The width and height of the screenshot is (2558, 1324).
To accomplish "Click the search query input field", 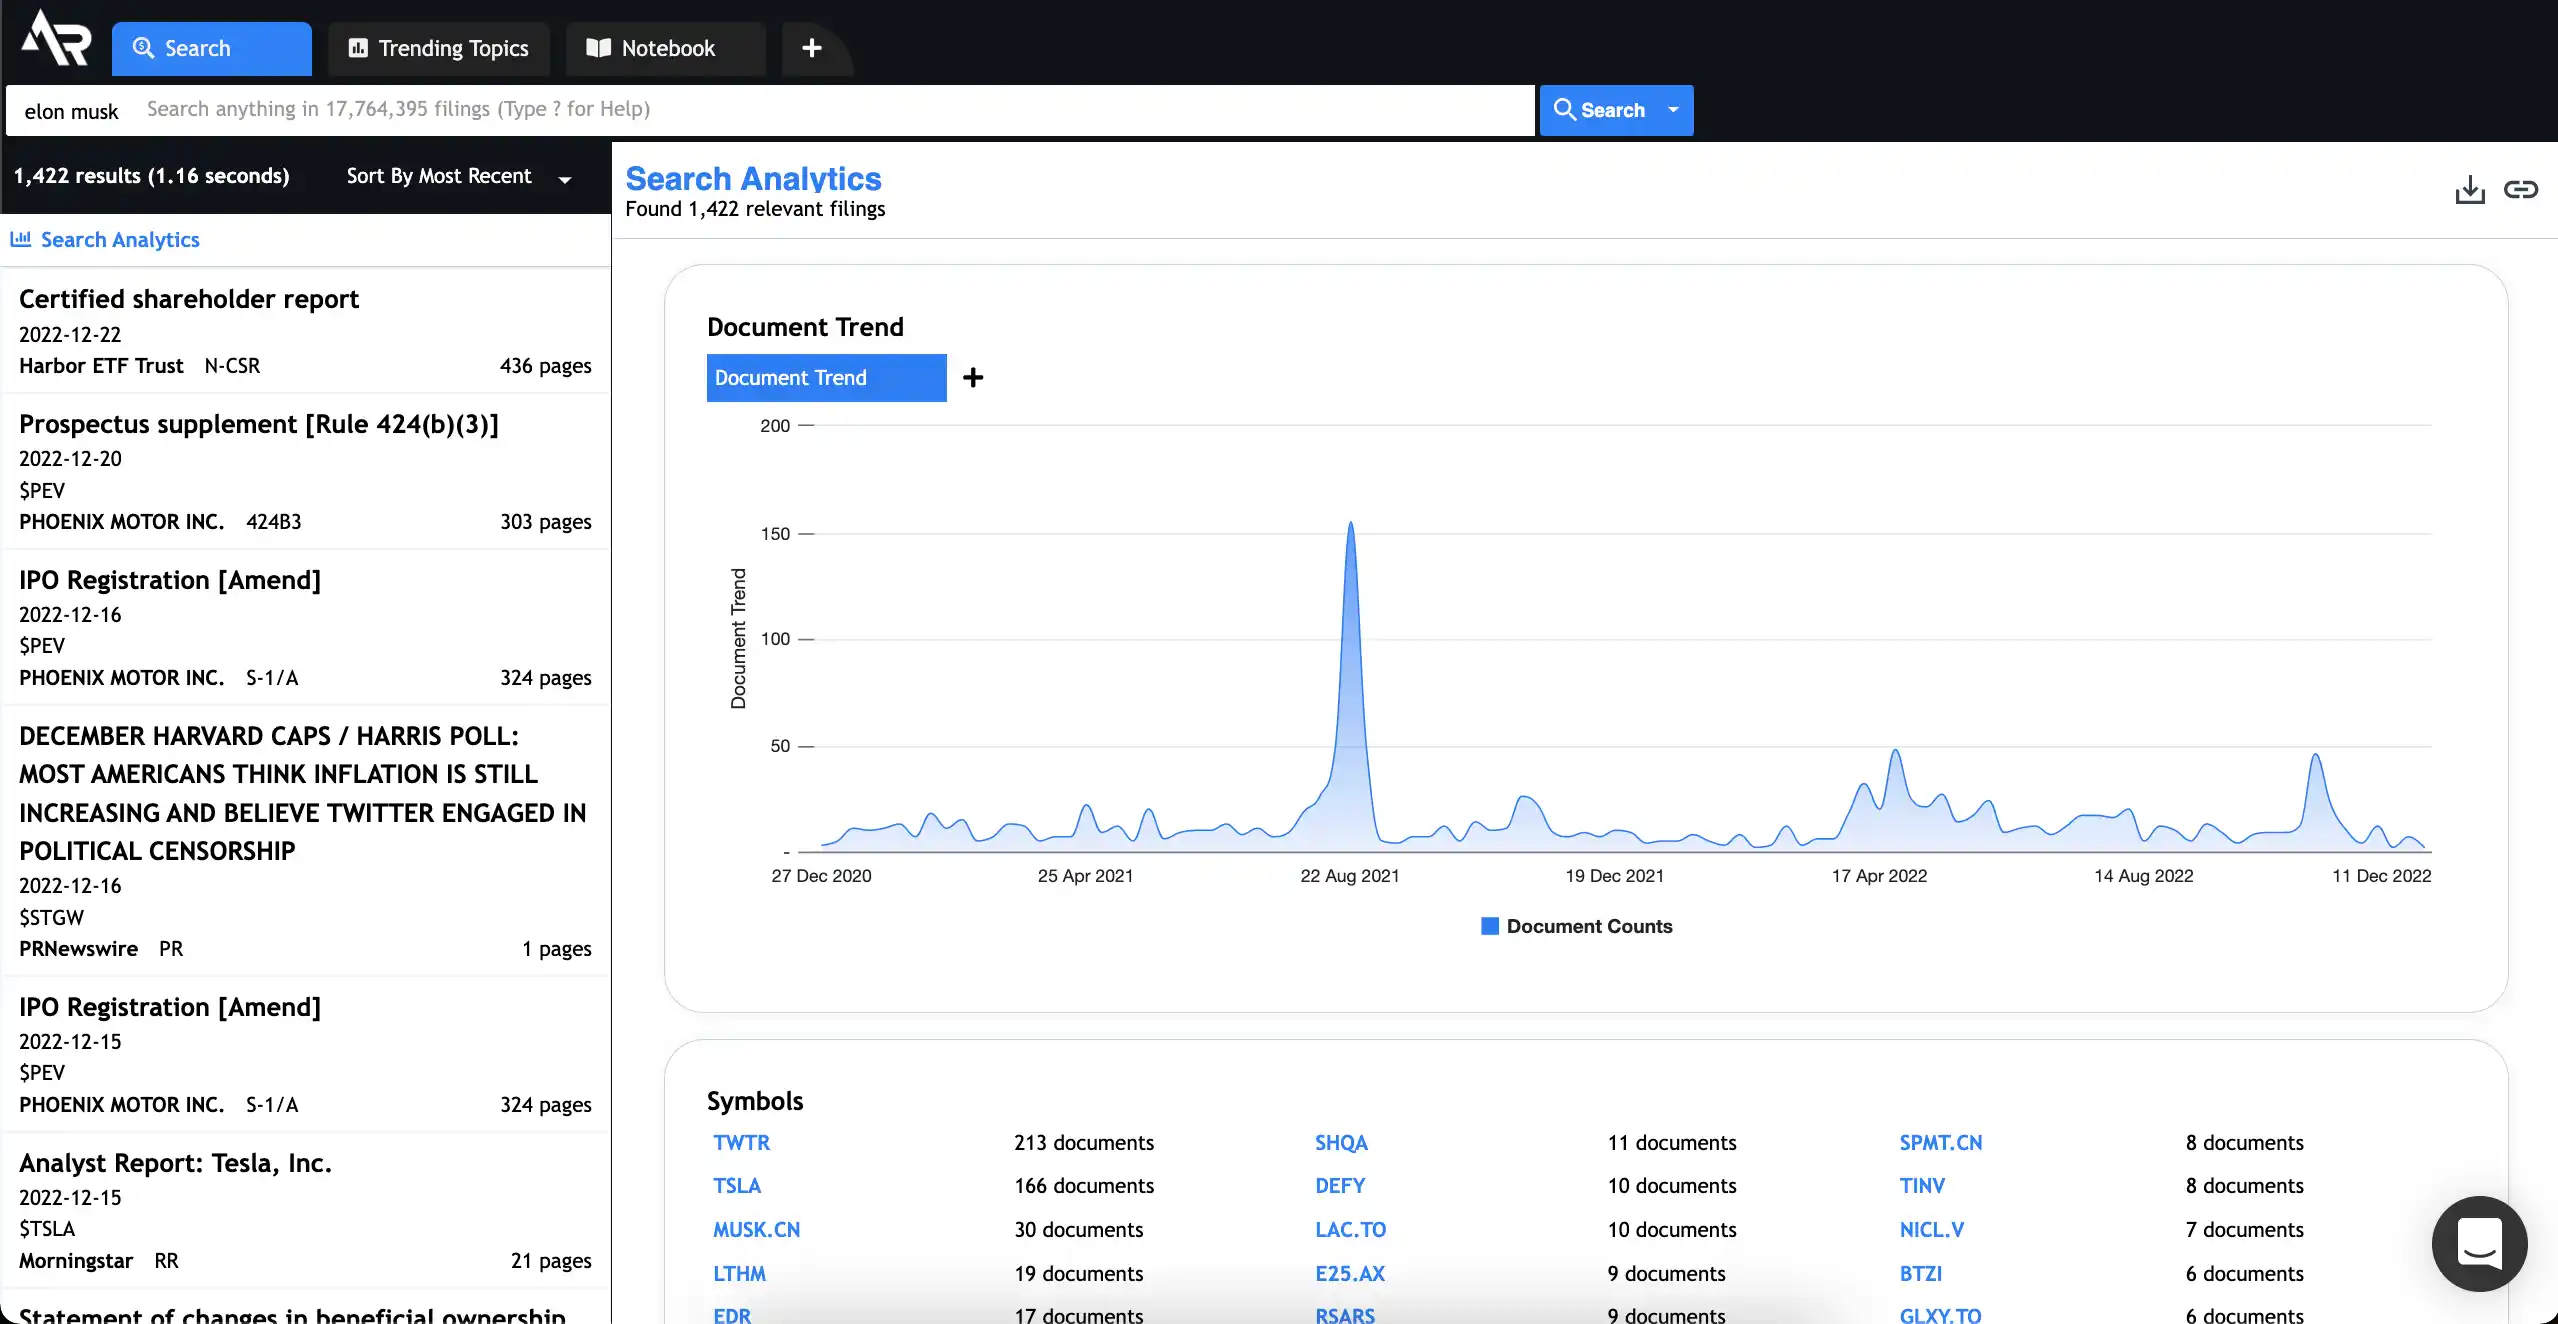I will pos(770,110).
